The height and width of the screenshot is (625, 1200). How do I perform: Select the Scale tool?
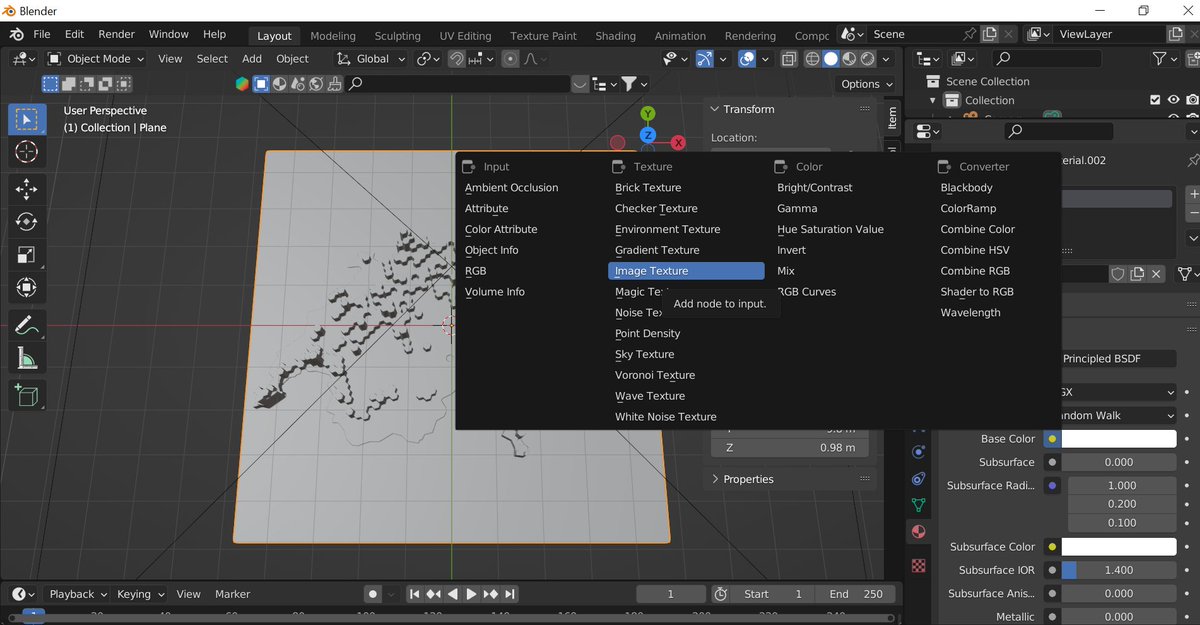pyautogui.click(x=27, y=255)
